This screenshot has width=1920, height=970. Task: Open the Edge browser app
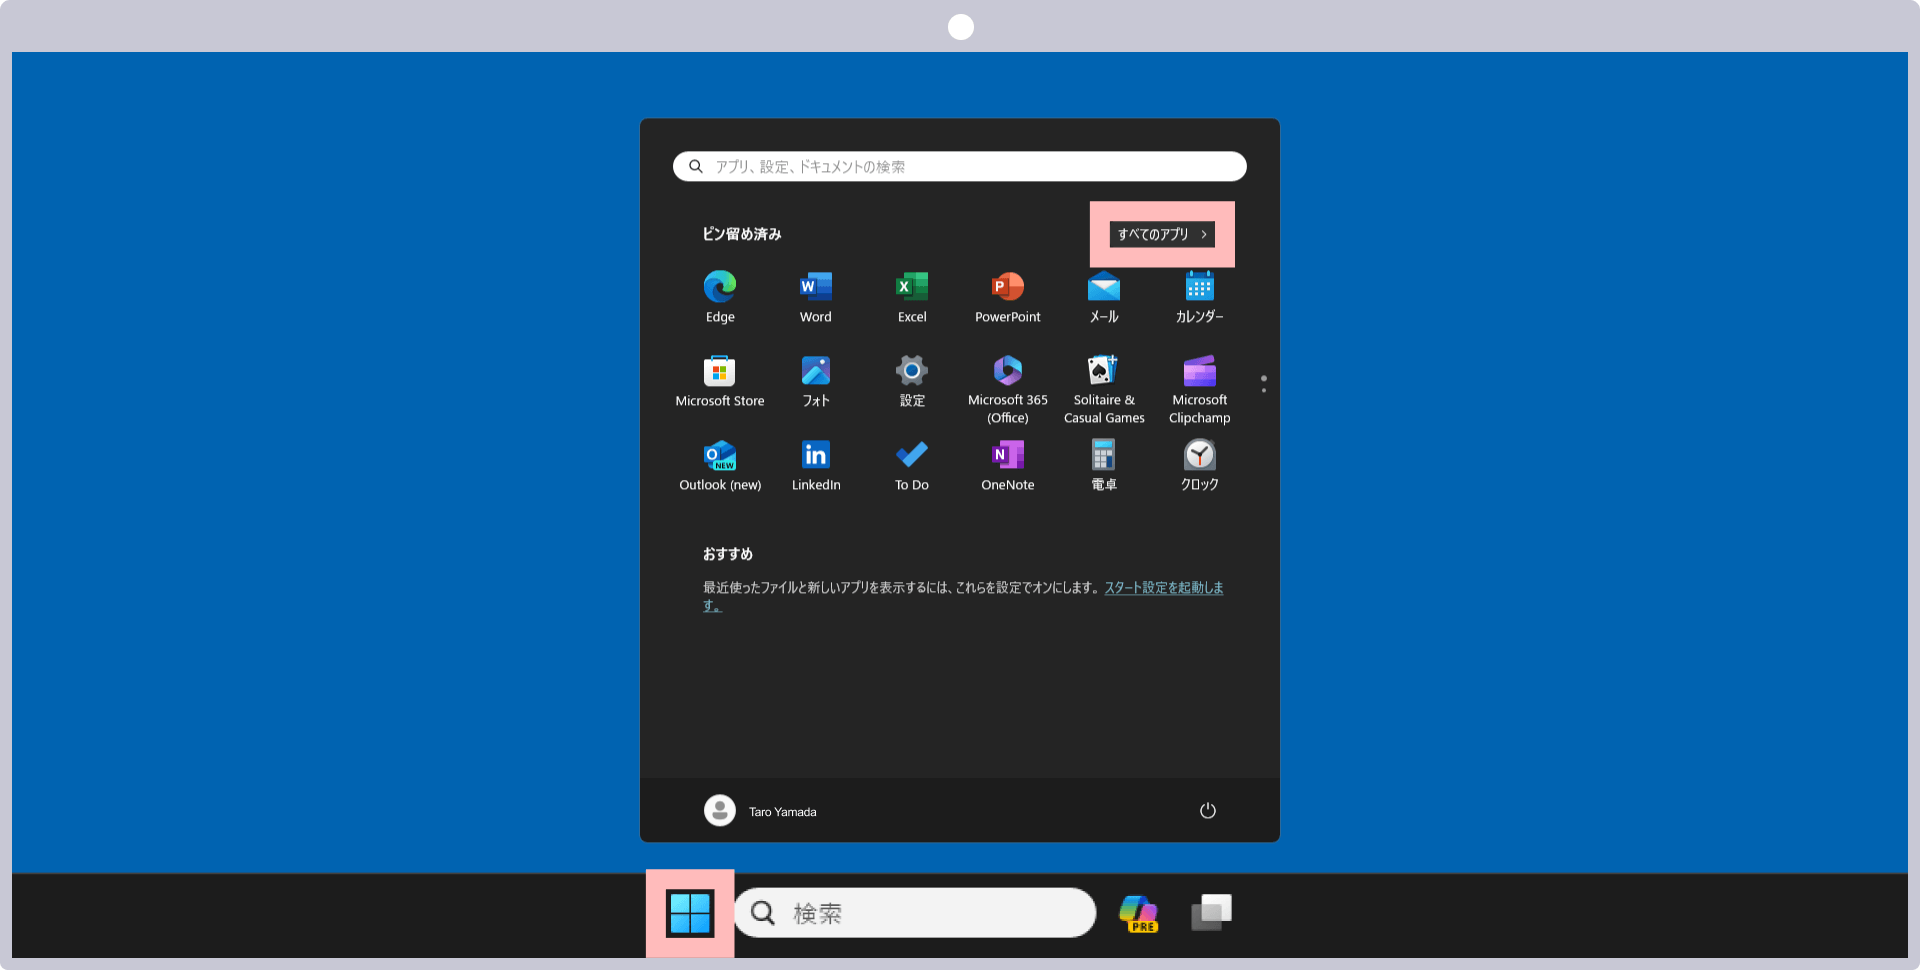tap(720, 297)
